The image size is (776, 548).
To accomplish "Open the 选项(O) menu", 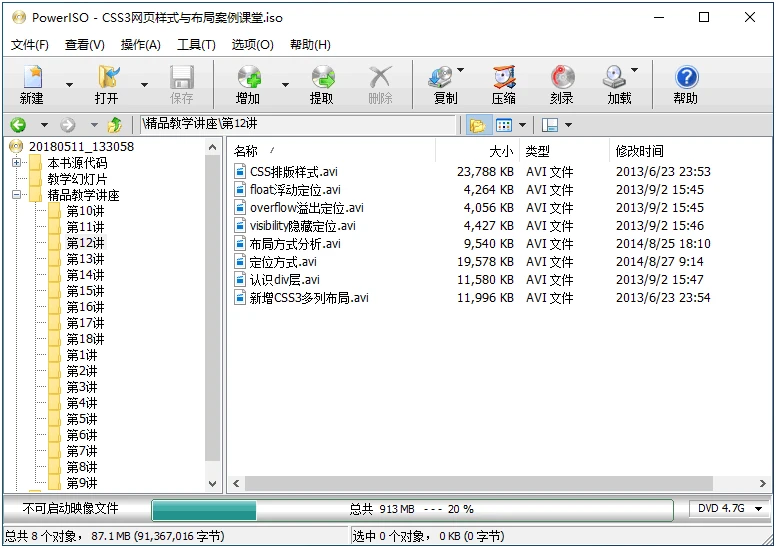I will 252,45.
